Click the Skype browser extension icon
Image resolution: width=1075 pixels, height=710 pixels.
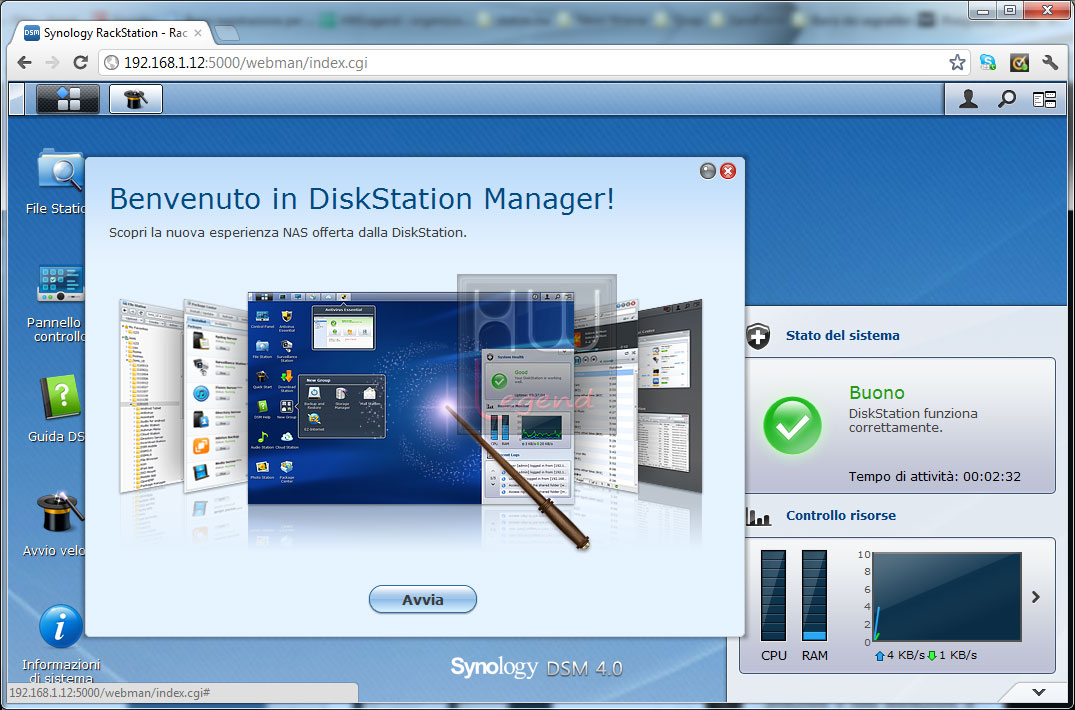pyautogui.click(x=988, y=63)
